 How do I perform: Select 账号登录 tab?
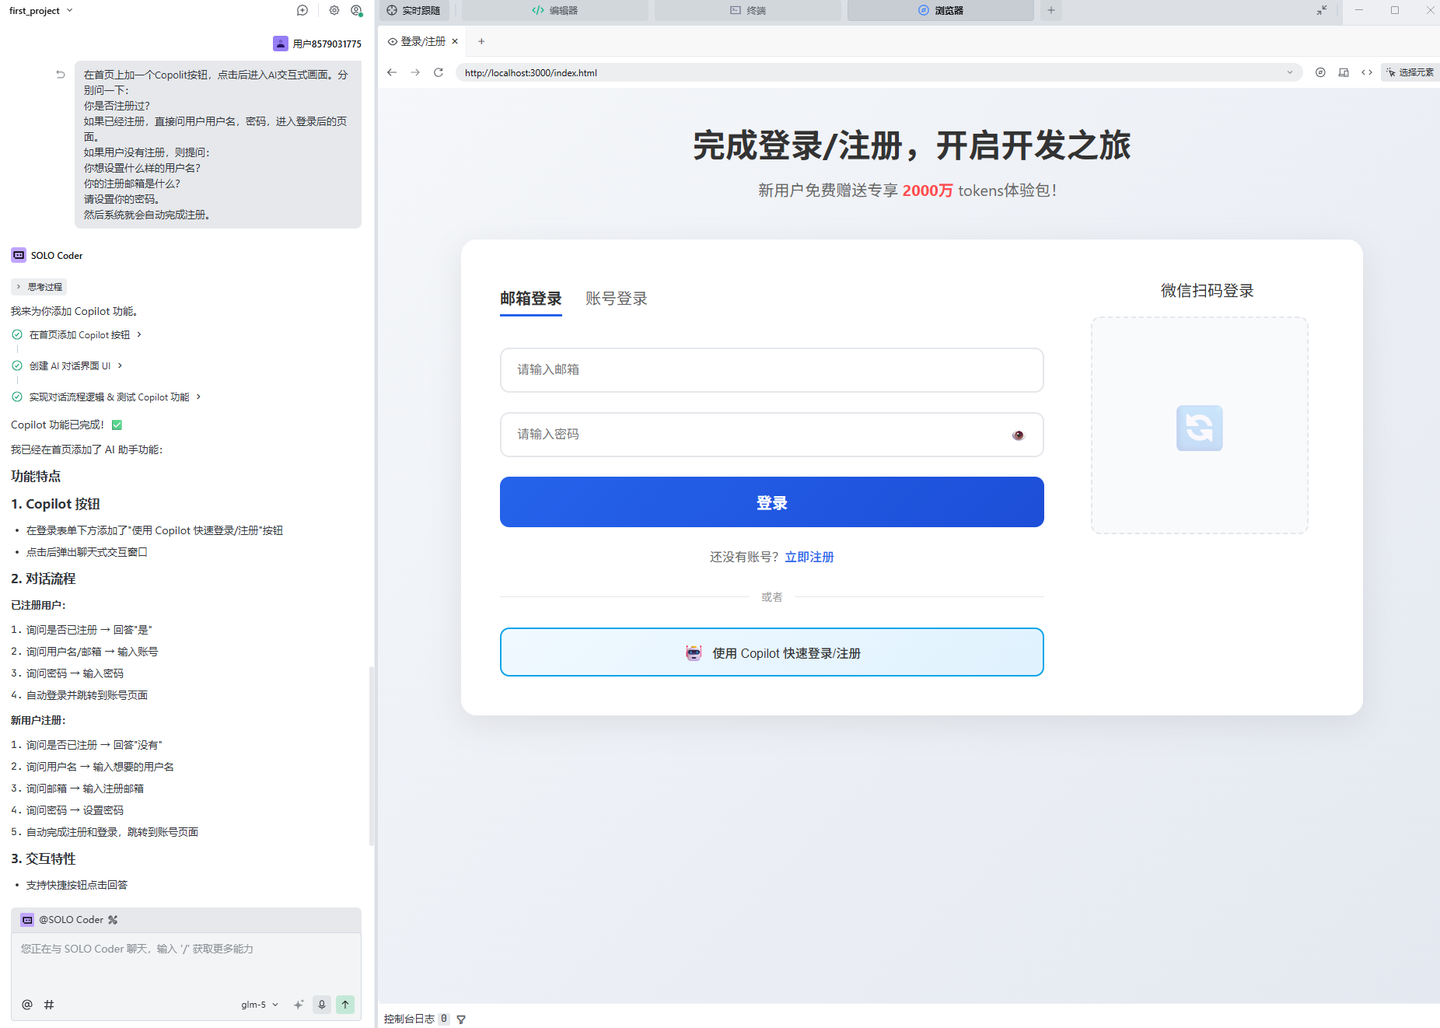coord(616,298)
